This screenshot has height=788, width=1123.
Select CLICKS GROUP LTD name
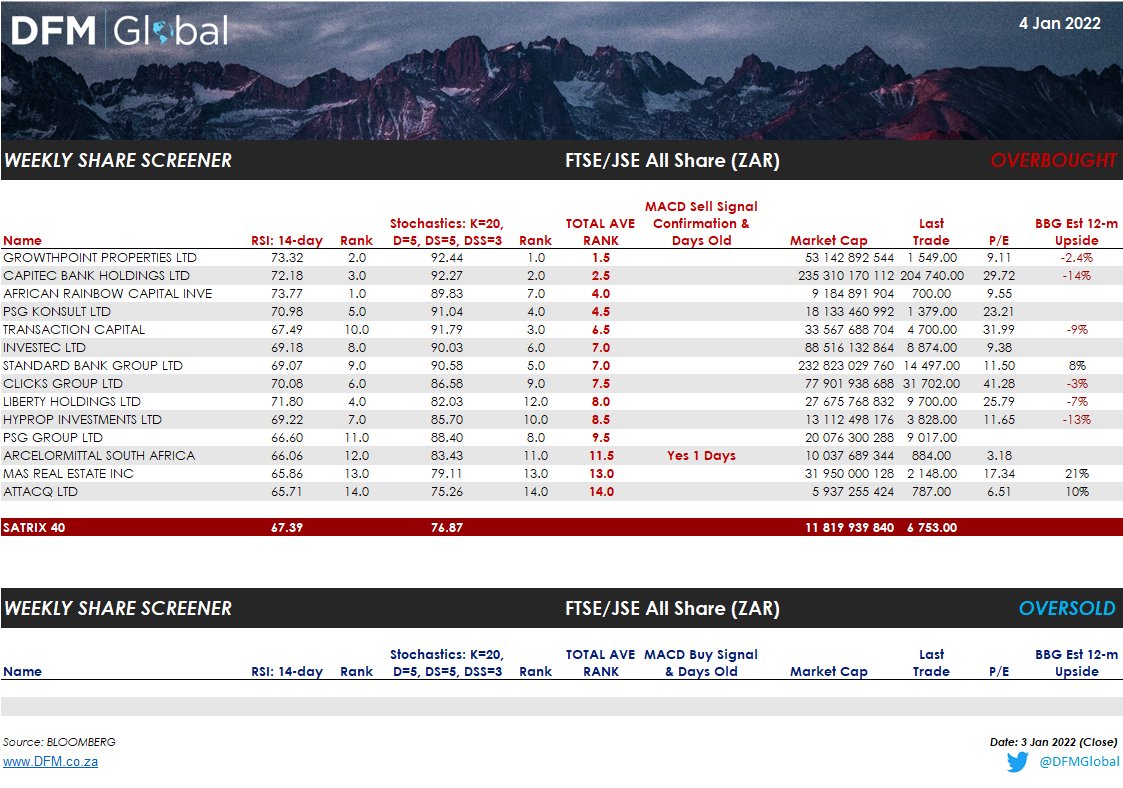click(62, 383)
